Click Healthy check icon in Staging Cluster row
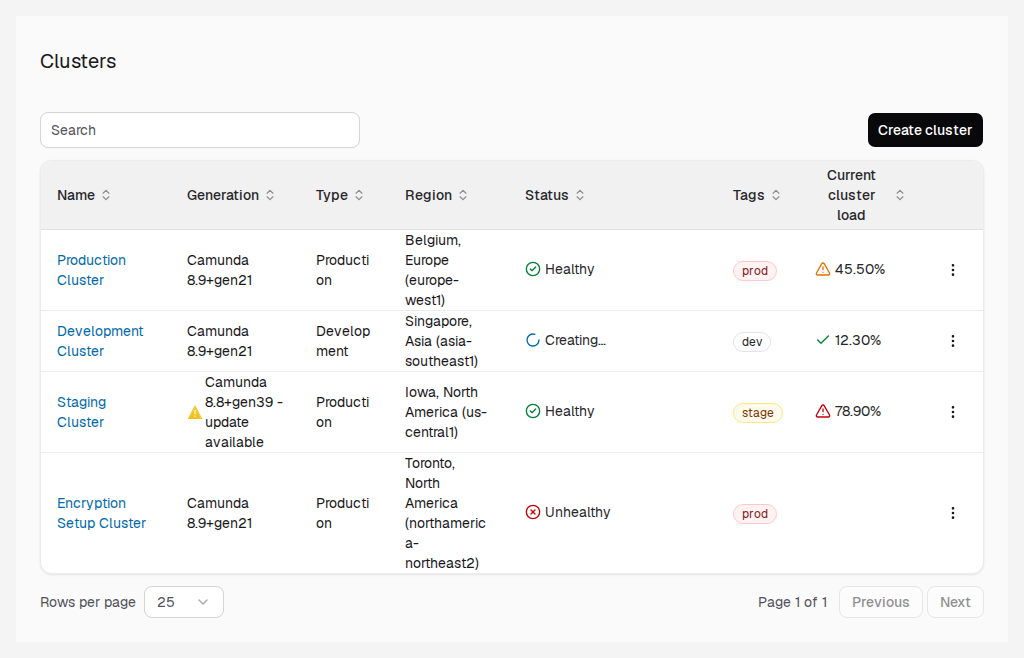Image resolution: width=1024 pixels, height=658 pixels. click(x=533, y=411)
